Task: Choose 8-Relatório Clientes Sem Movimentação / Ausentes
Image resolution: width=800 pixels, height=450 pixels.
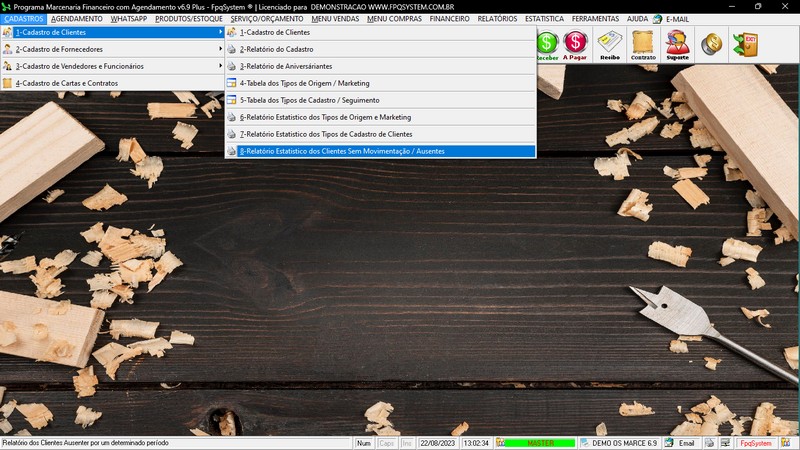Action: [x=381, y=151]
